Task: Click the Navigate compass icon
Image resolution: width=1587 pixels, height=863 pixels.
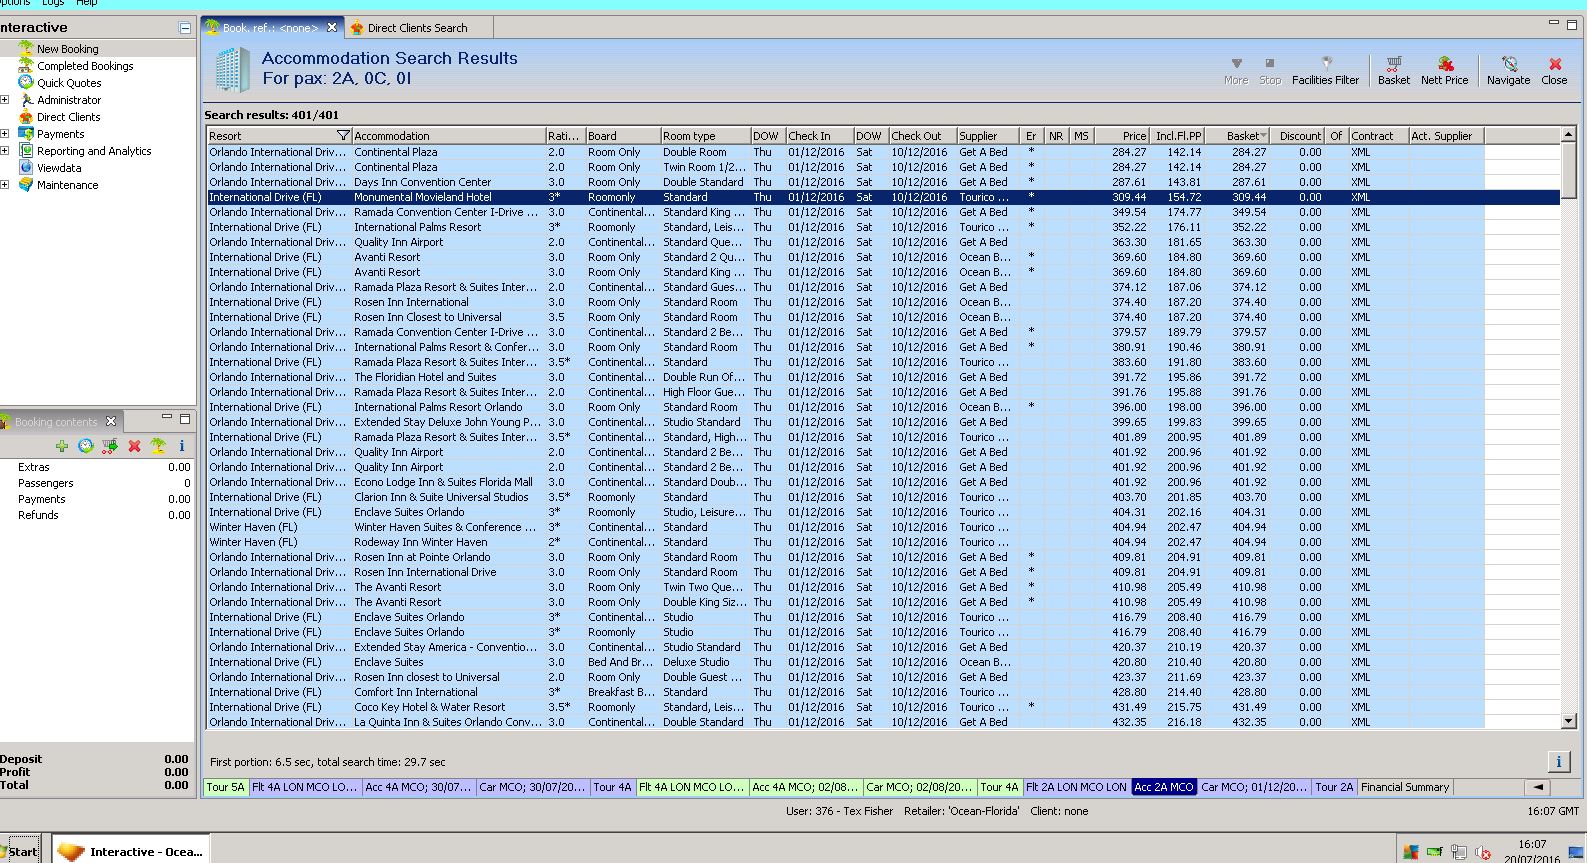Action: tap(1508, 69)
